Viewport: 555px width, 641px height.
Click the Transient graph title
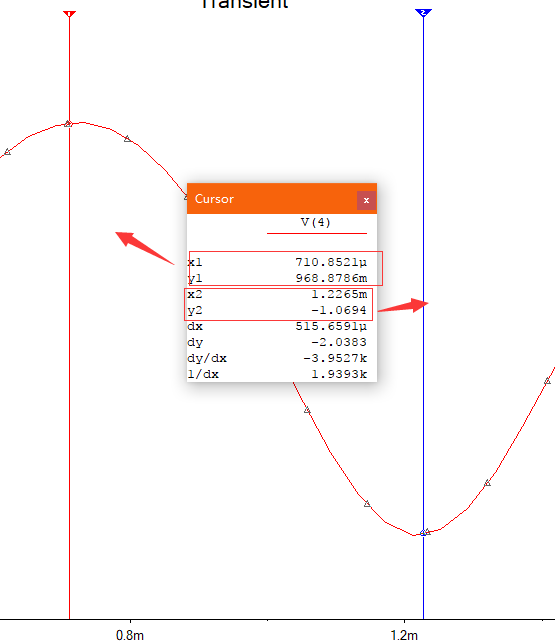[245, 4]
